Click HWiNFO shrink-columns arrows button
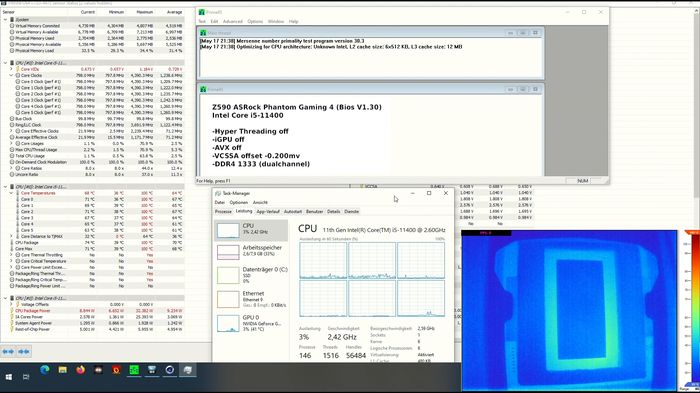Viewport: 700px width, 393px height. coord(24,352)
